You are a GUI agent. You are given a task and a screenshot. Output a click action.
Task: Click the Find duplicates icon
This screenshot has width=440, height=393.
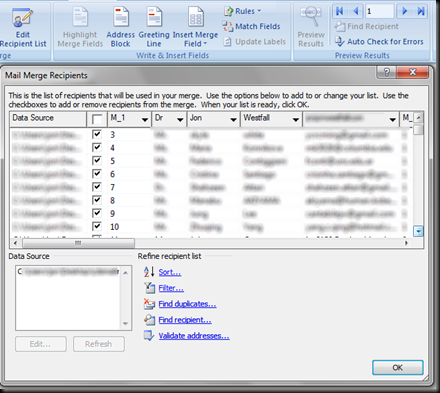149,304
